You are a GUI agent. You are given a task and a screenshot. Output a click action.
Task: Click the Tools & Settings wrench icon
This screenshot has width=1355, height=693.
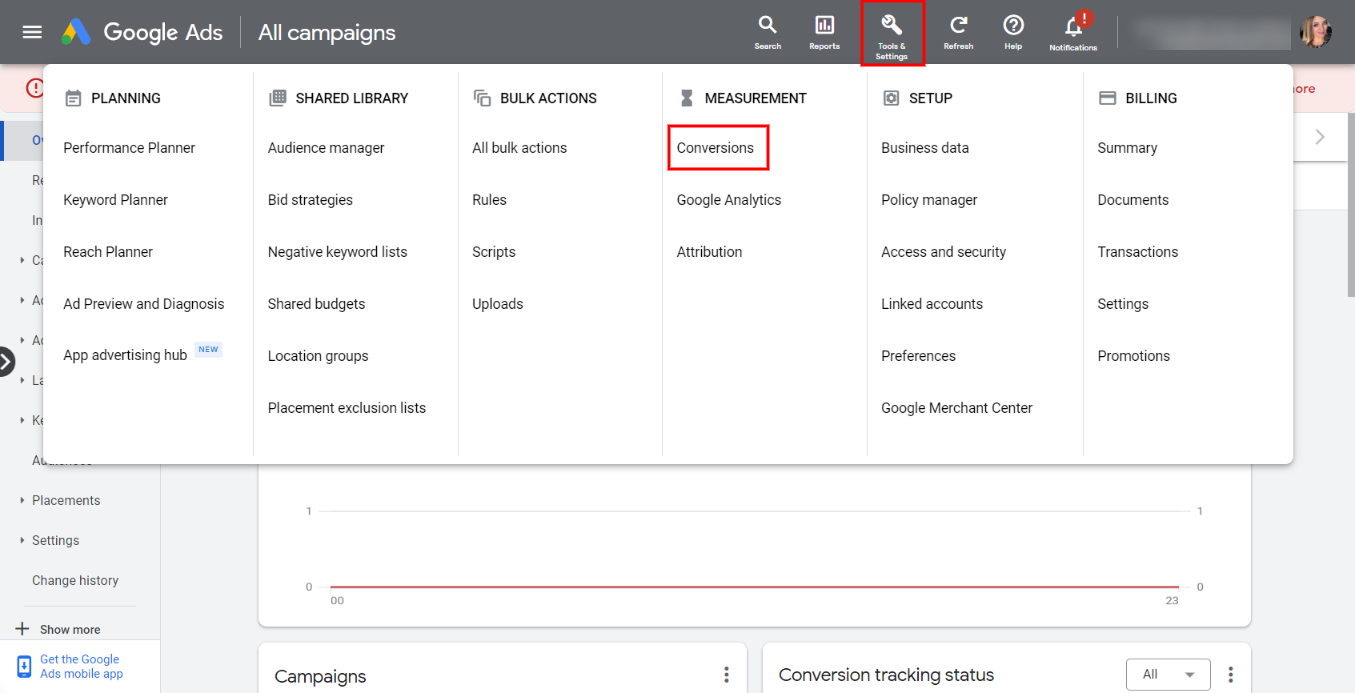(891, 30)
